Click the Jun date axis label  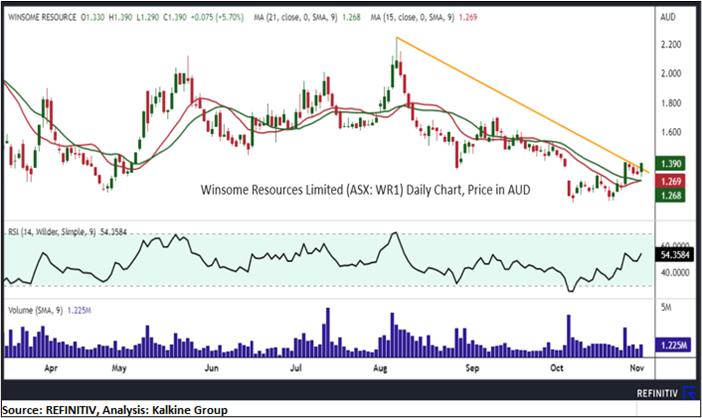pos(211,368)
